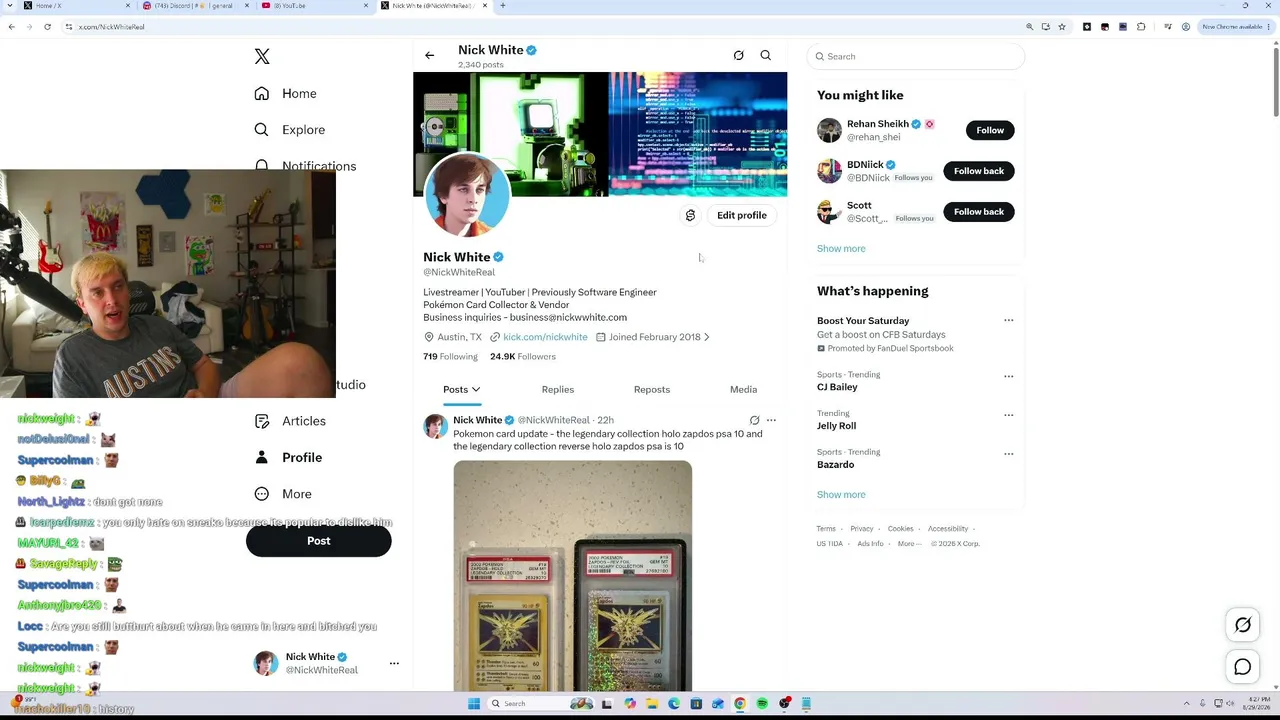Open three-dots menu on Zapdos post
The height and width of the screenshot is (720, 1280).
pyautogui.click(x=771, y=421)
